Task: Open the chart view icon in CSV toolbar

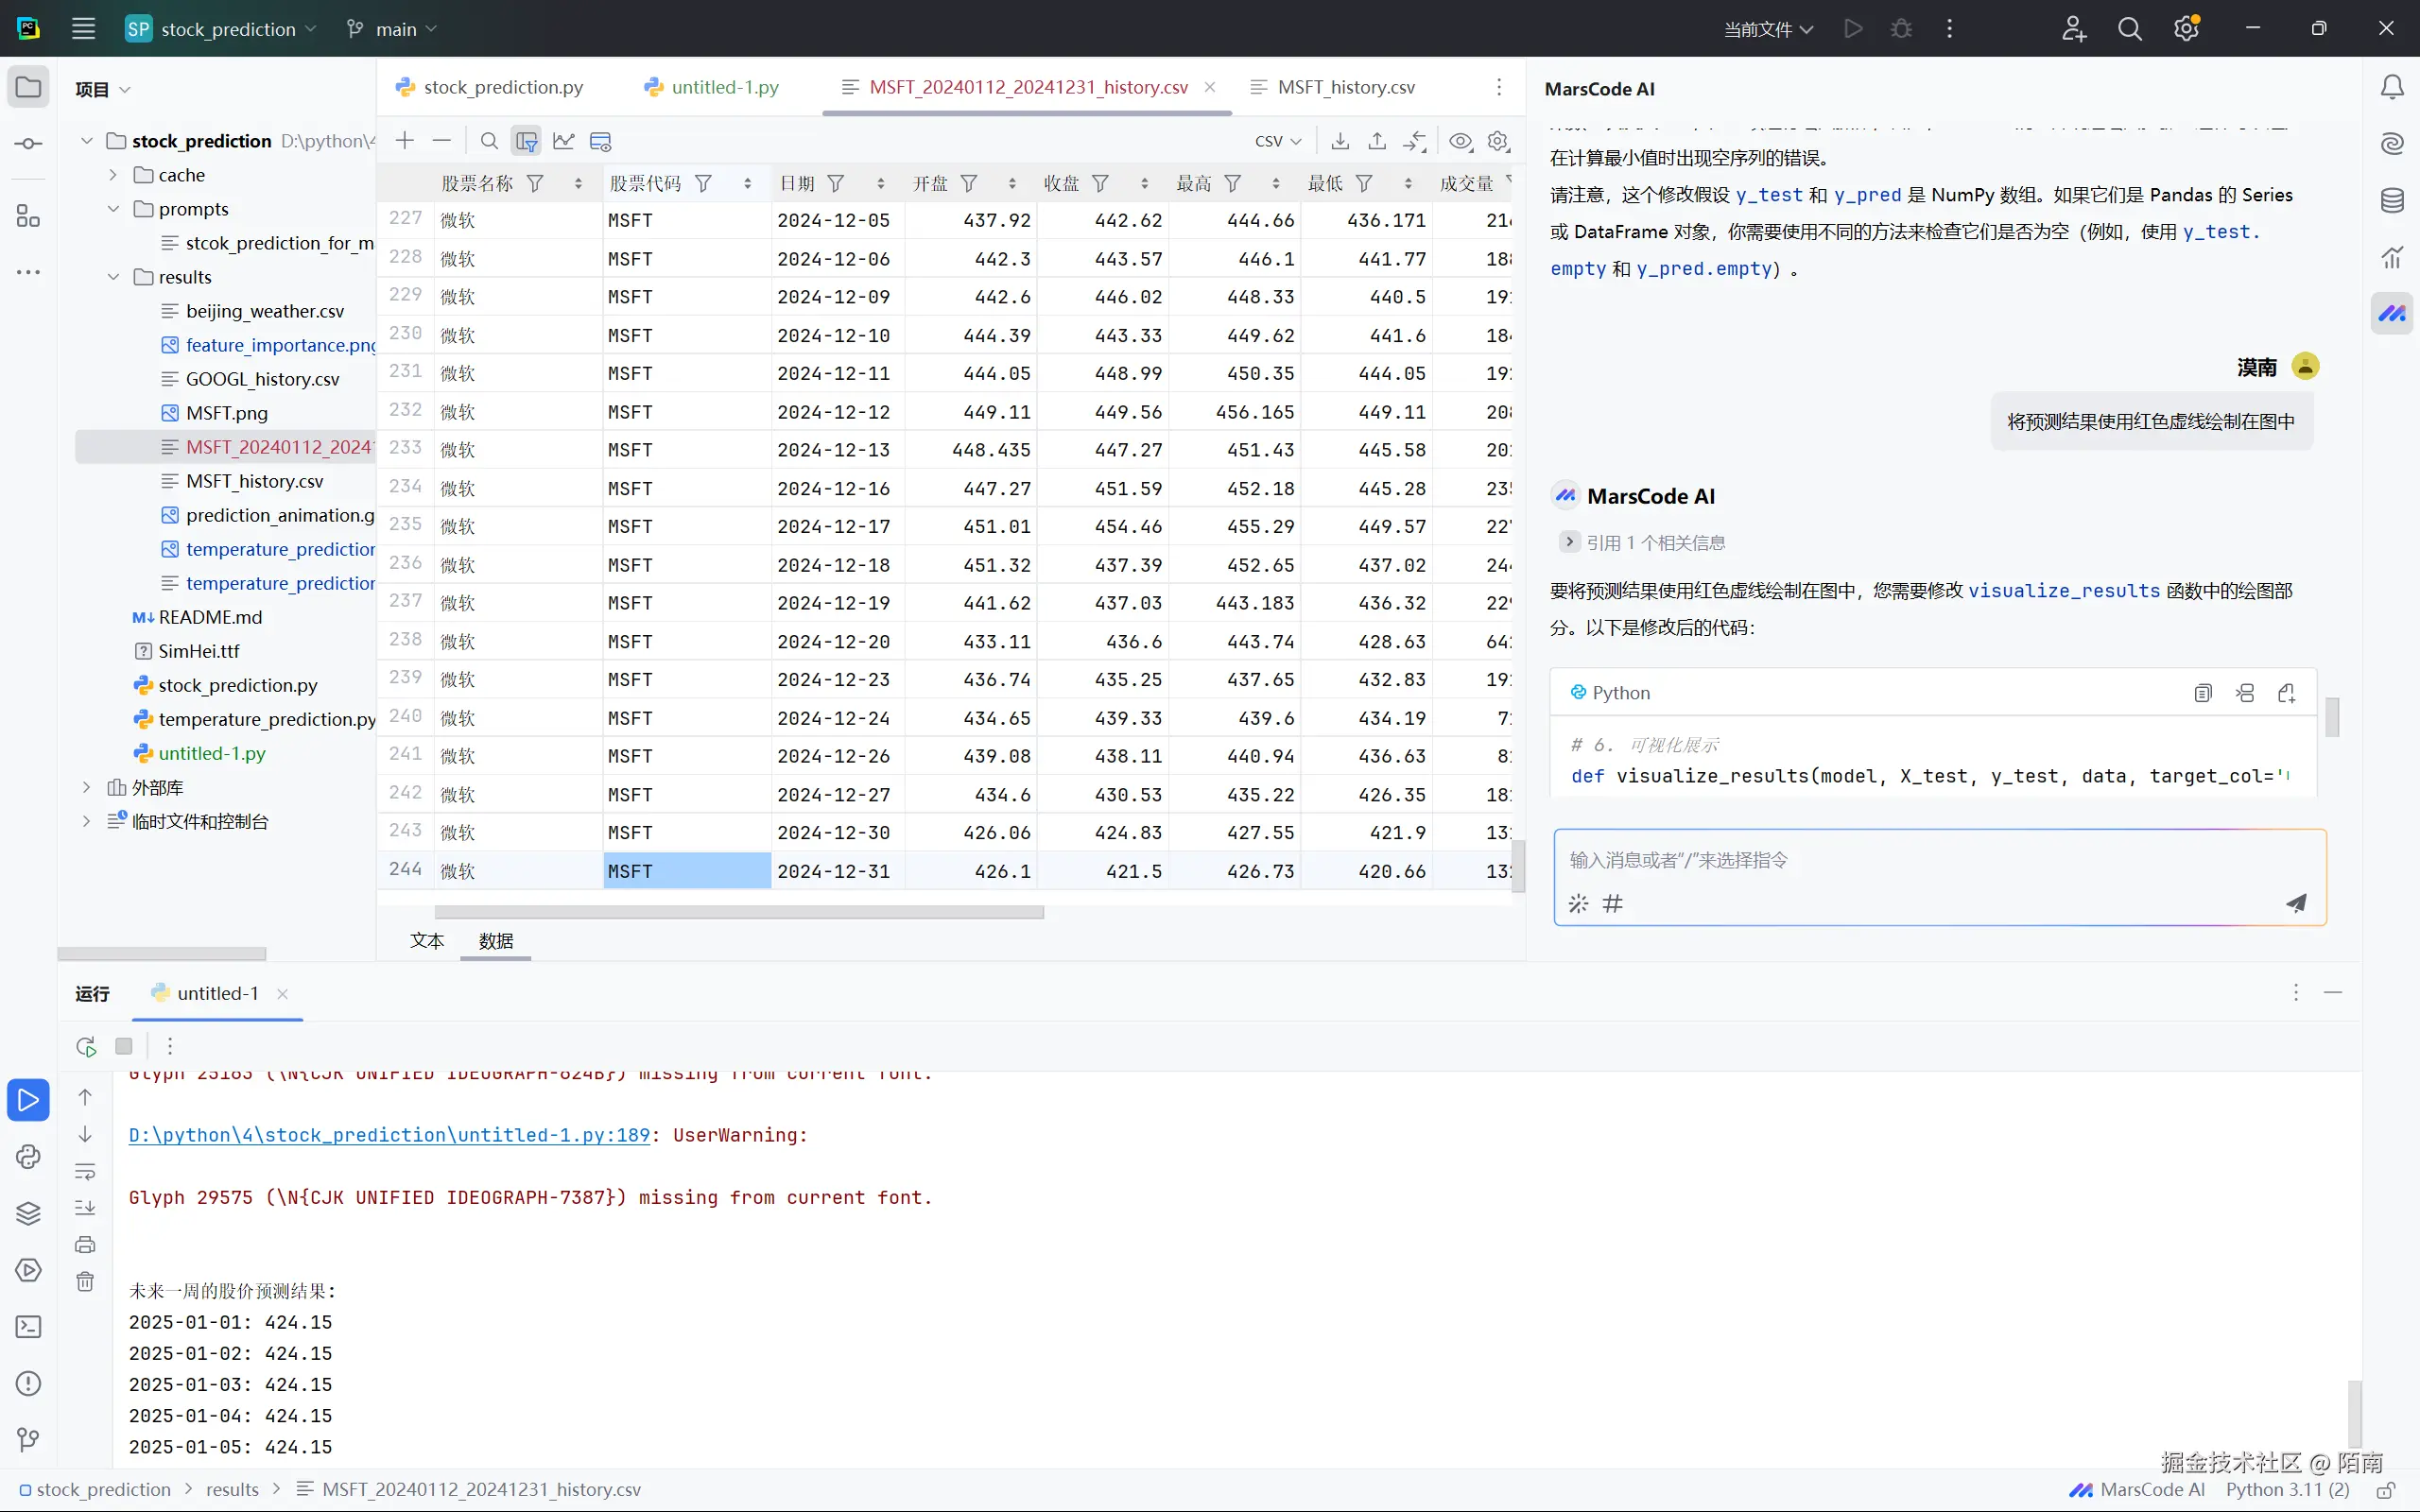Action: pos(564,141)
